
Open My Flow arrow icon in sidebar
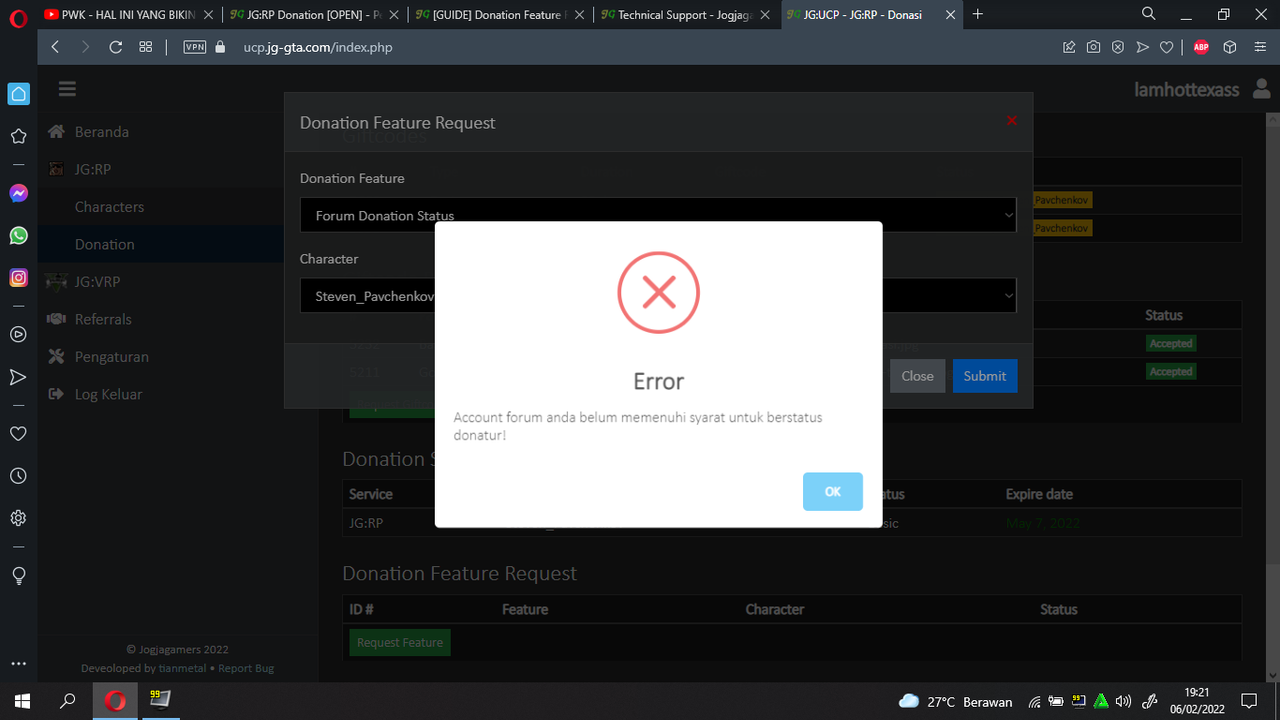coord(18,377)
